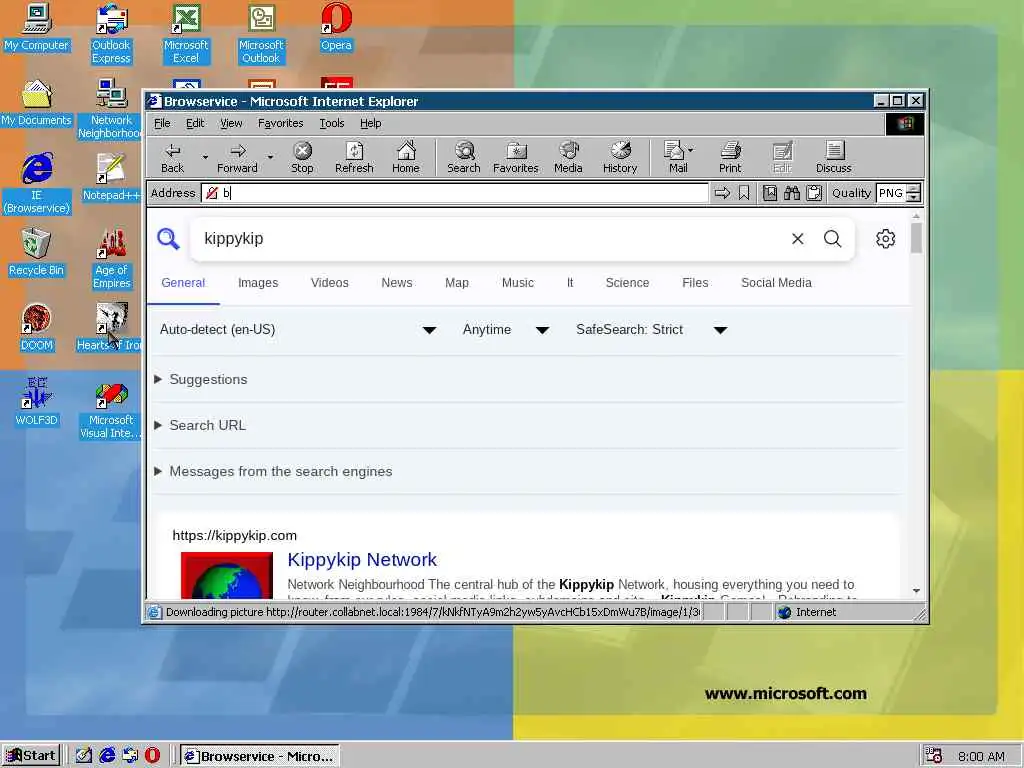Click the binoculars find icon
This screenshot has width=1024, height=768.
coord(792,193)
